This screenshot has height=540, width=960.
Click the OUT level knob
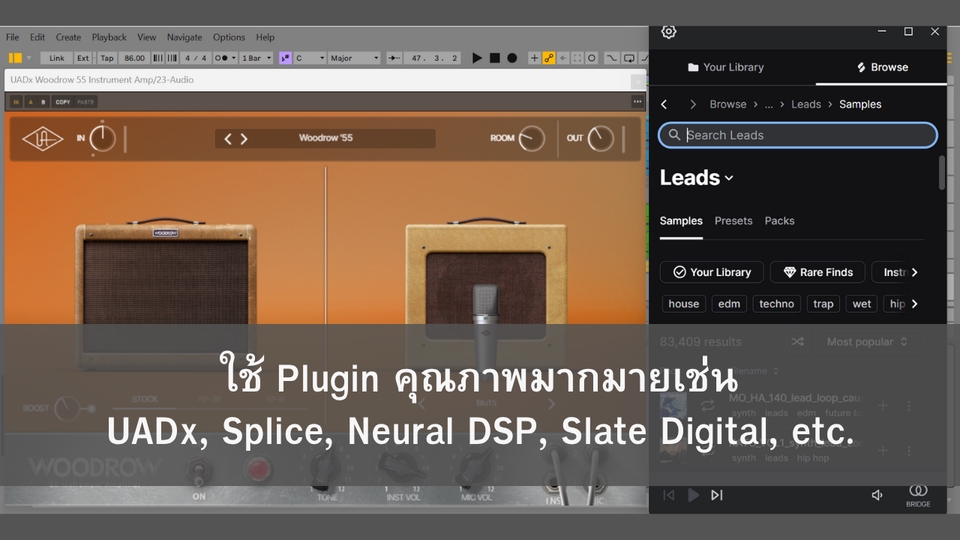pyautogui.click(x=601, y=139)
